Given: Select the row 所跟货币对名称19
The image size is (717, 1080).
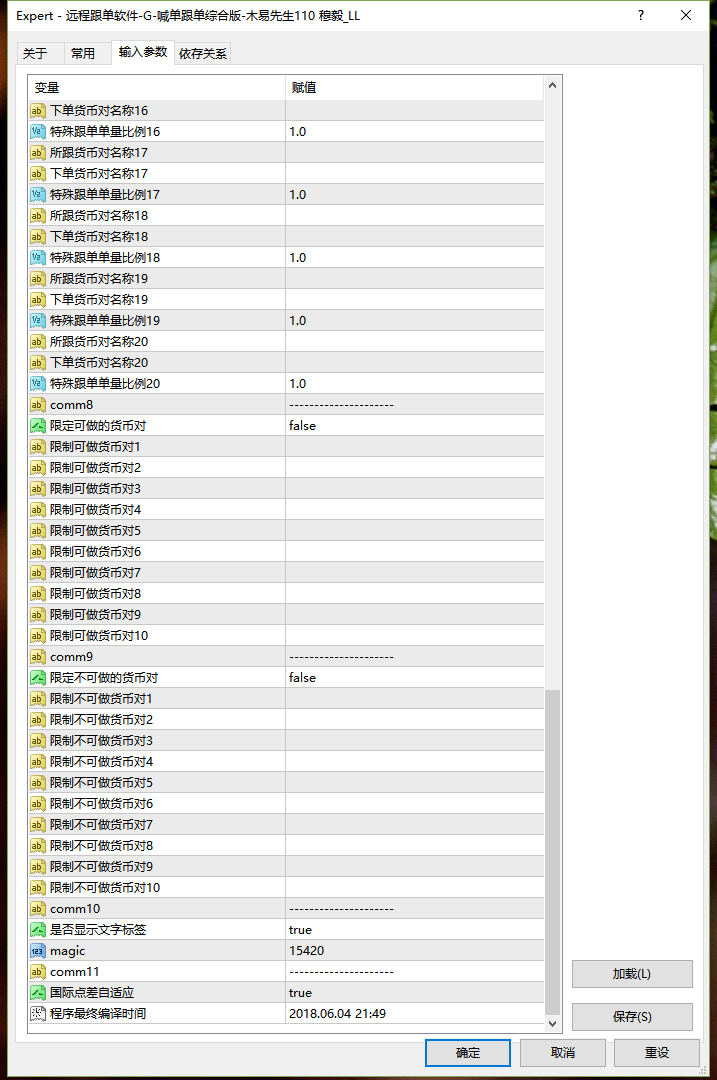Looking at the screenshot, I should click(x=287, y=278).
